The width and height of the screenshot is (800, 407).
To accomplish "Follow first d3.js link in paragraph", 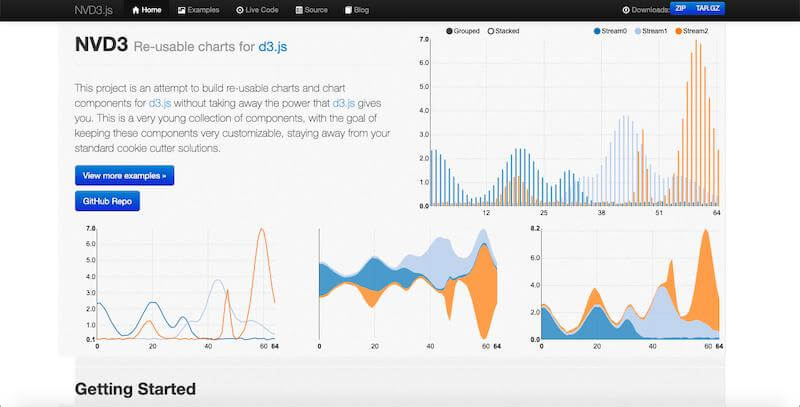I will tap(160, 103).
